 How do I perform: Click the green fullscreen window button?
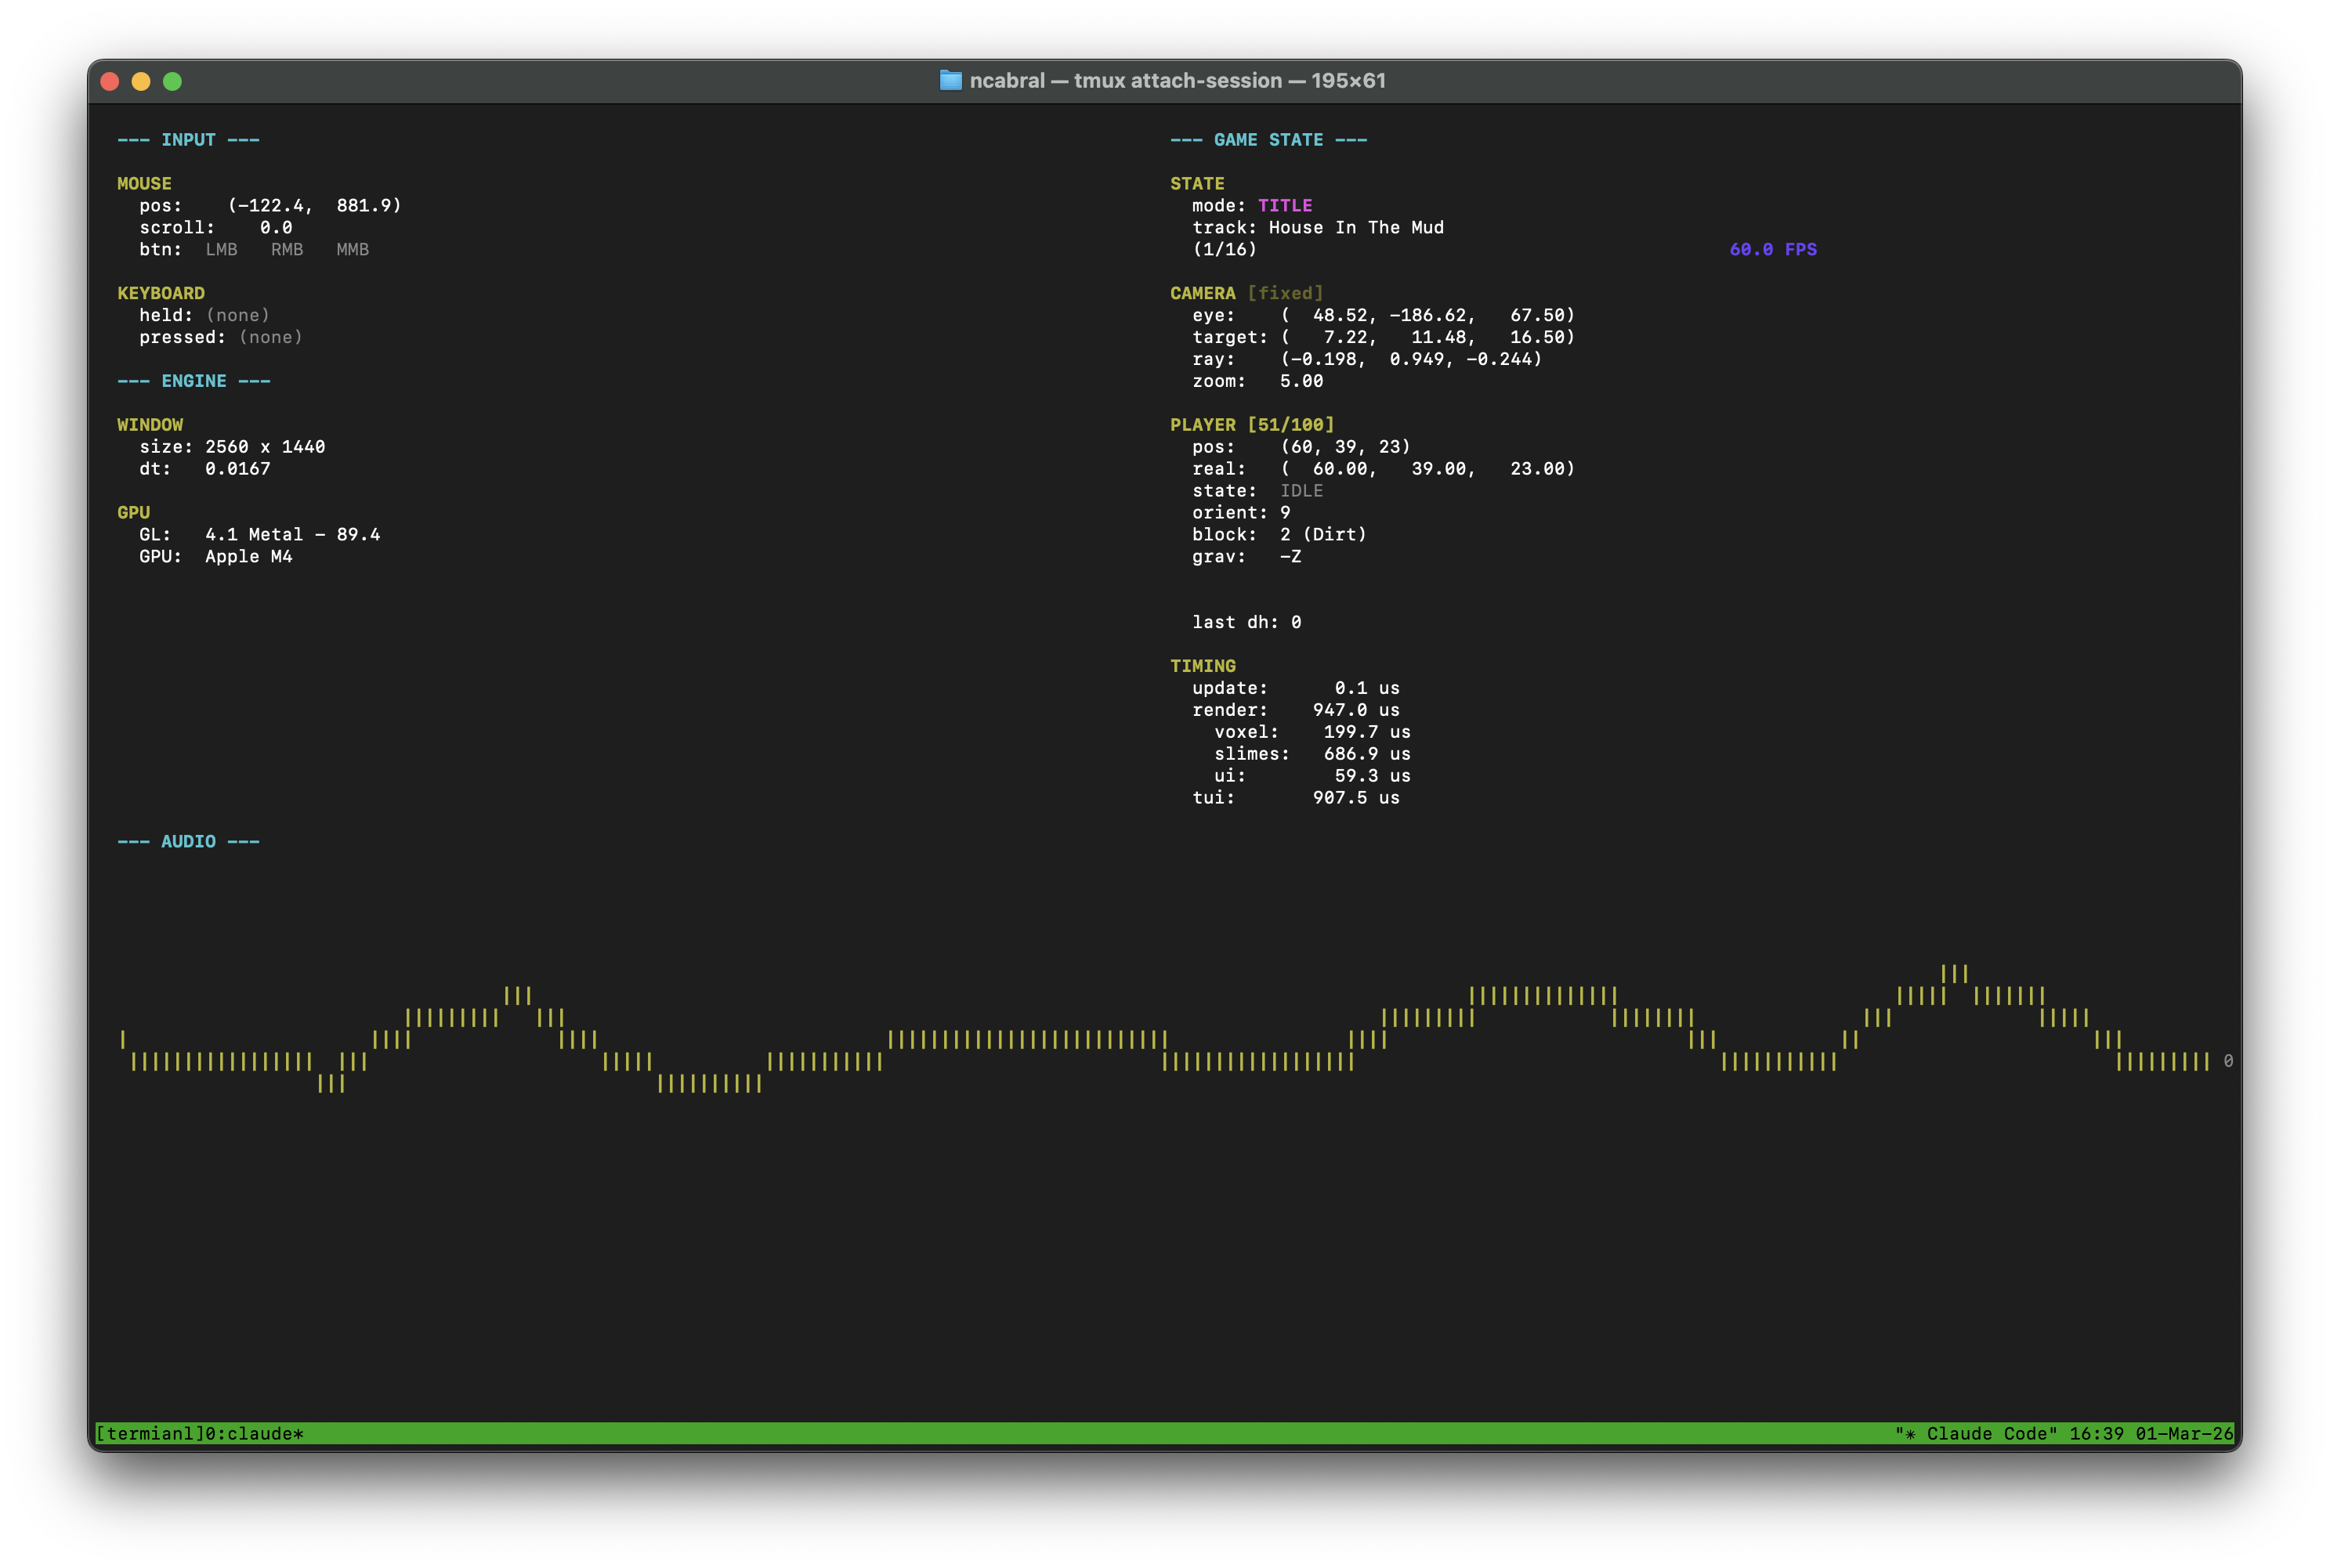[172, 81]
